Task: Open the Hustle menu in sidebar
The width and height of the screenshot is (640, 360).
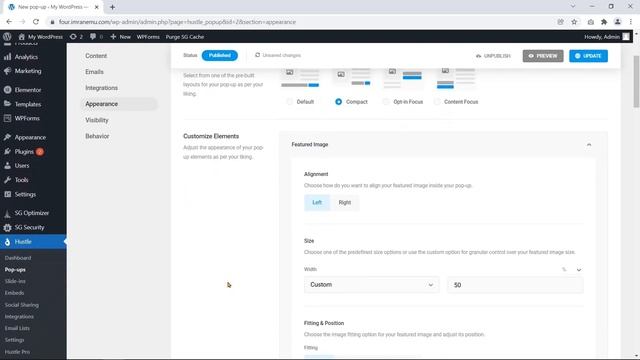Action: click(x=33, y=242)
